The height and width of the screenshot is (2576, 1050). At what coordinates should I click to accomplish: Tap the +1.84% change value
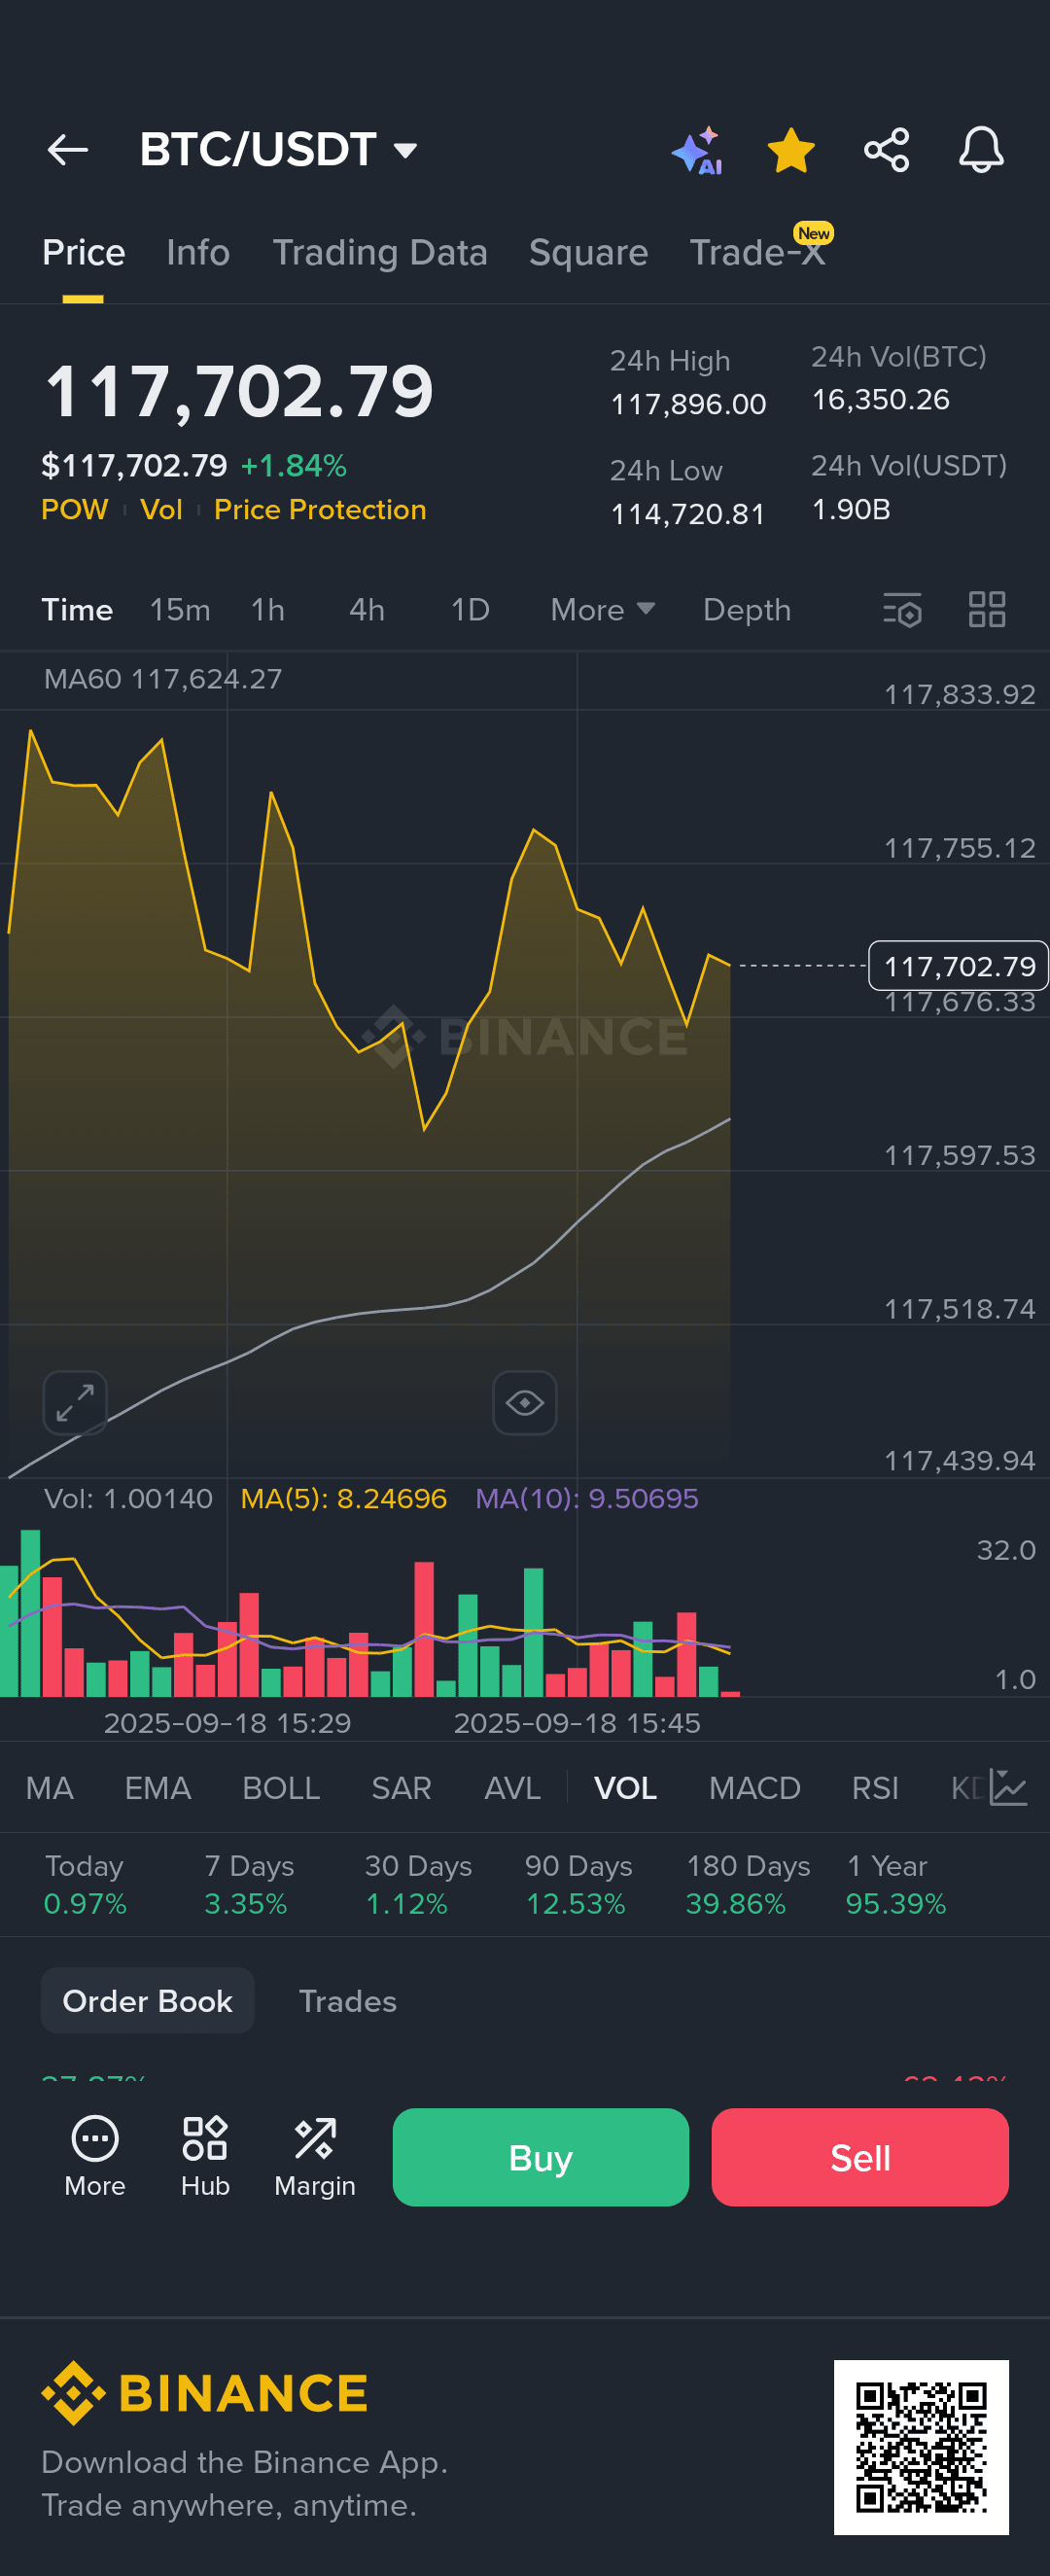[x=294, y=466]
